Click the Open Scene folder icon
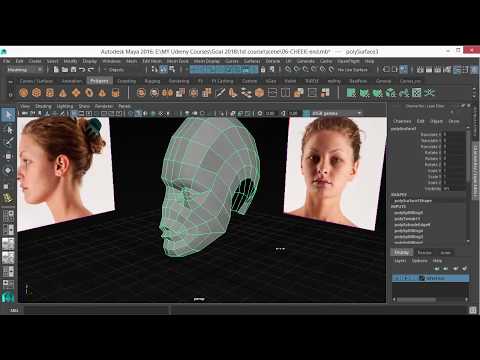The width and height of the screenshot is (480, 360). pos(65,69)
